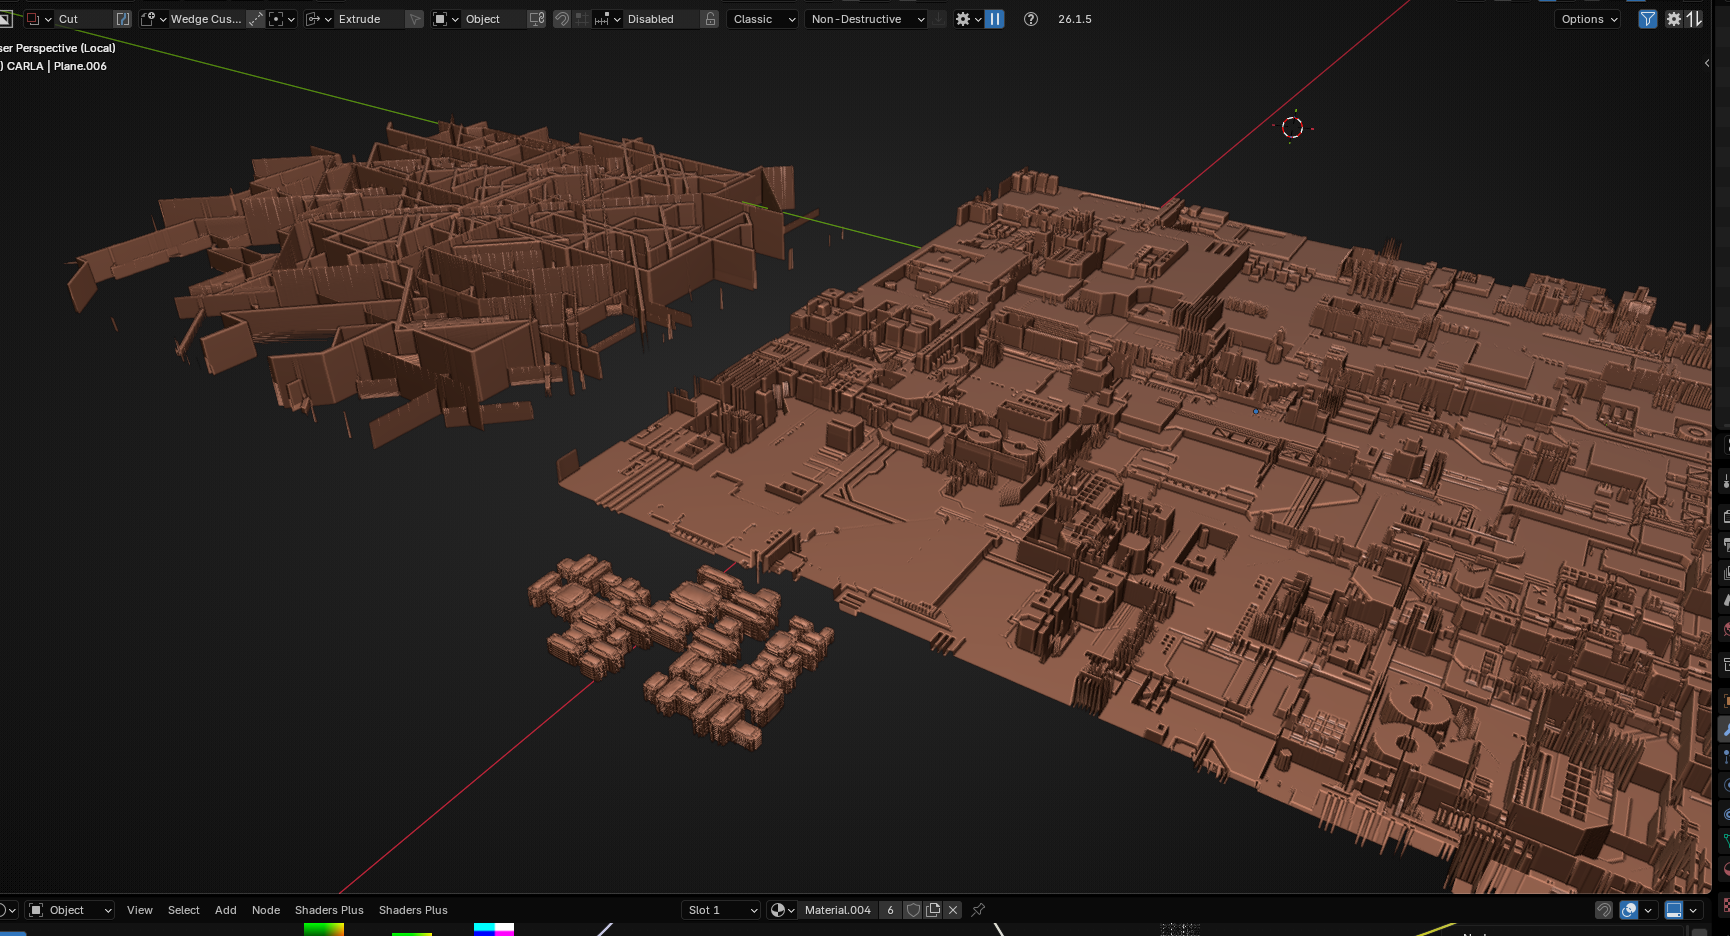
Task: Pin the node editor with the pin icon
Action: click(x=978, y=910)
